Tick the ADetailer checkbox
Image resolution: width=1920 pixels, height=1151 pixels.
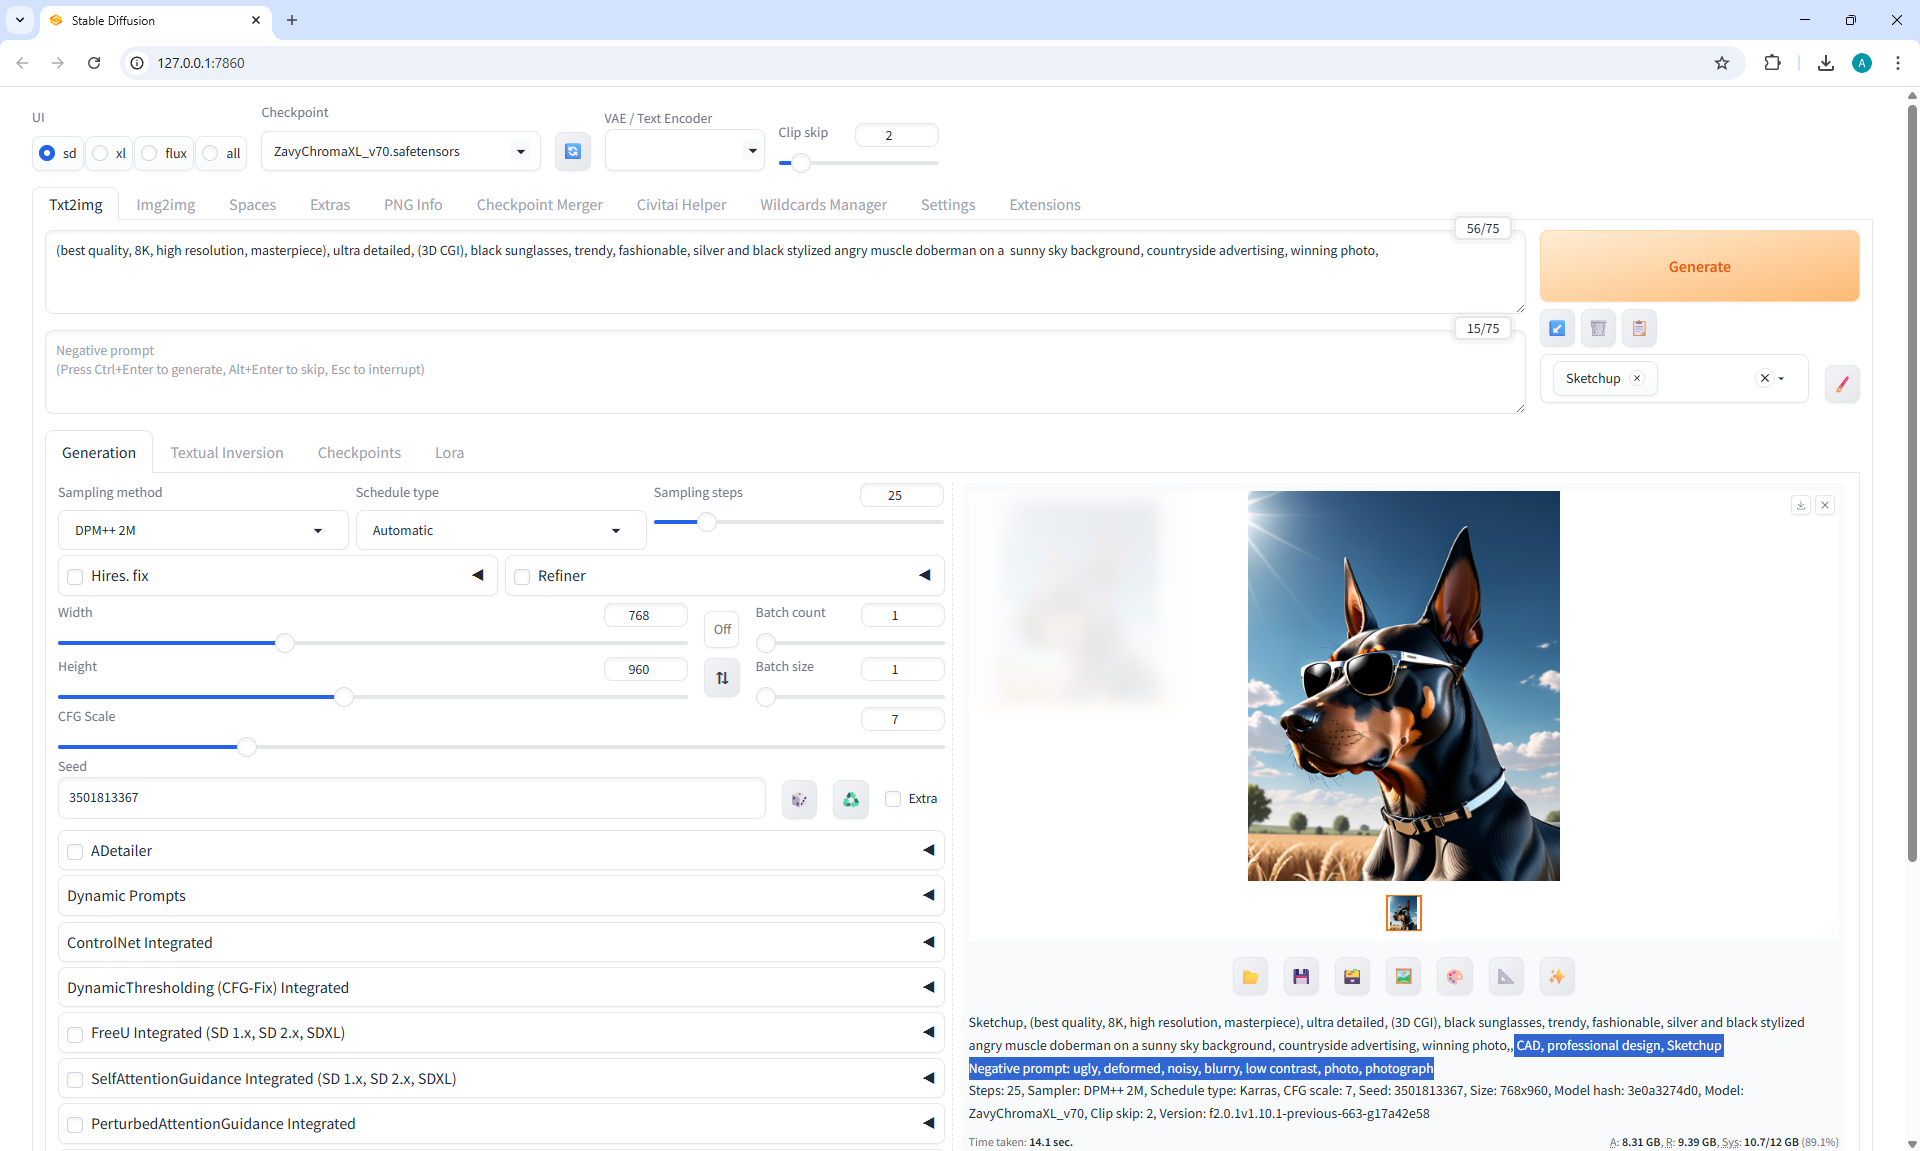(75, 852)
